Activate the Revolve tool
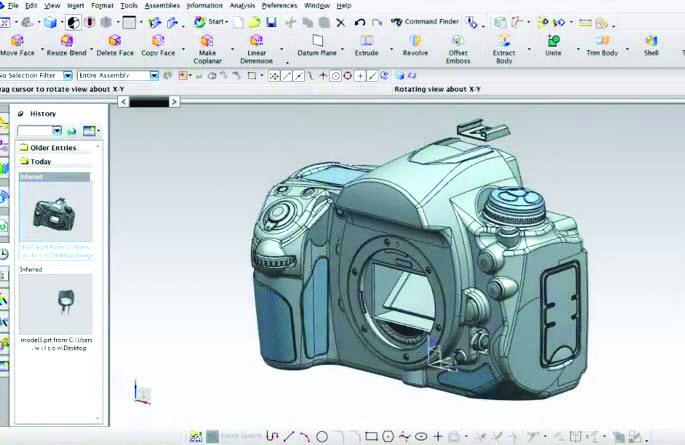This screenshot has height=445, width=685. tap(415, 45)
